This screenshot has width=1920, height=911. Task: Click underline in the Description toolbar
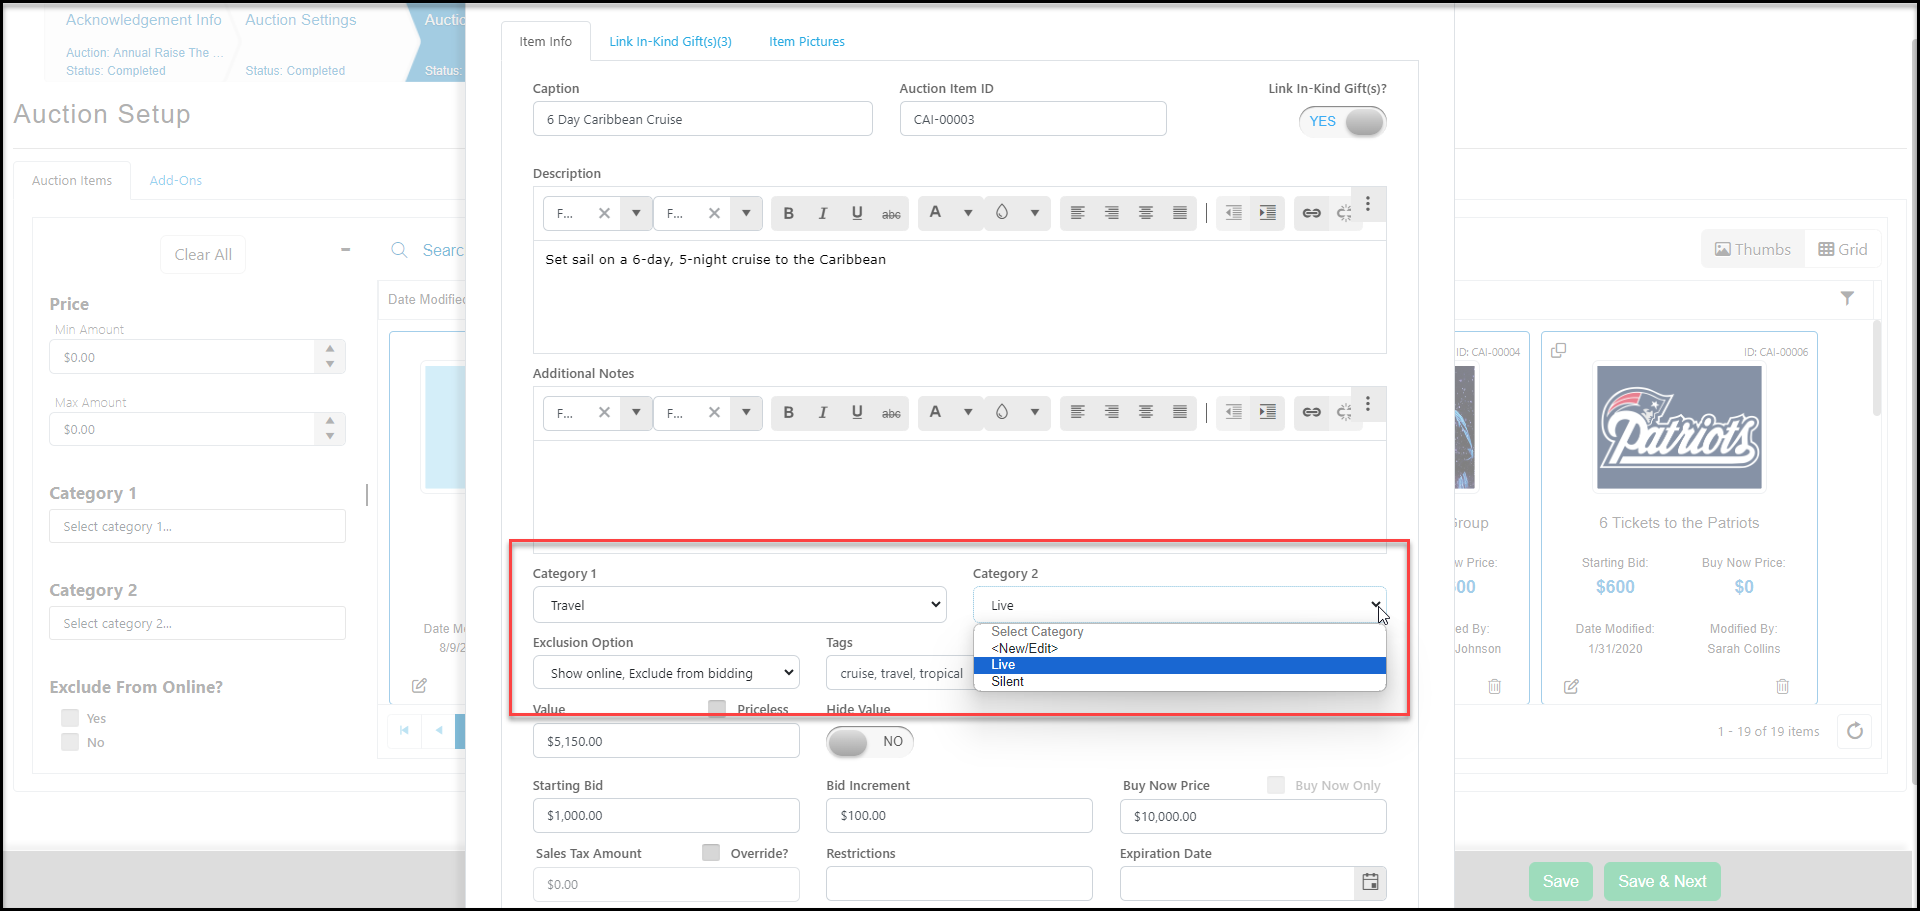[857, 213]
